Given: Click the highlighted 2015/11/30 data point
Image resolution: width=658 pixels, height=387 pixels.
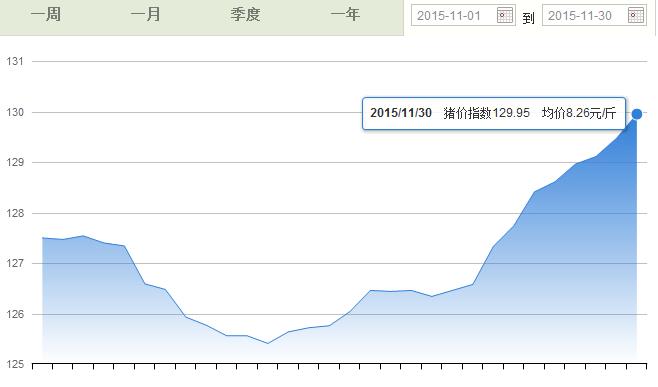Looking at the screenshot, I should point(637,114).
